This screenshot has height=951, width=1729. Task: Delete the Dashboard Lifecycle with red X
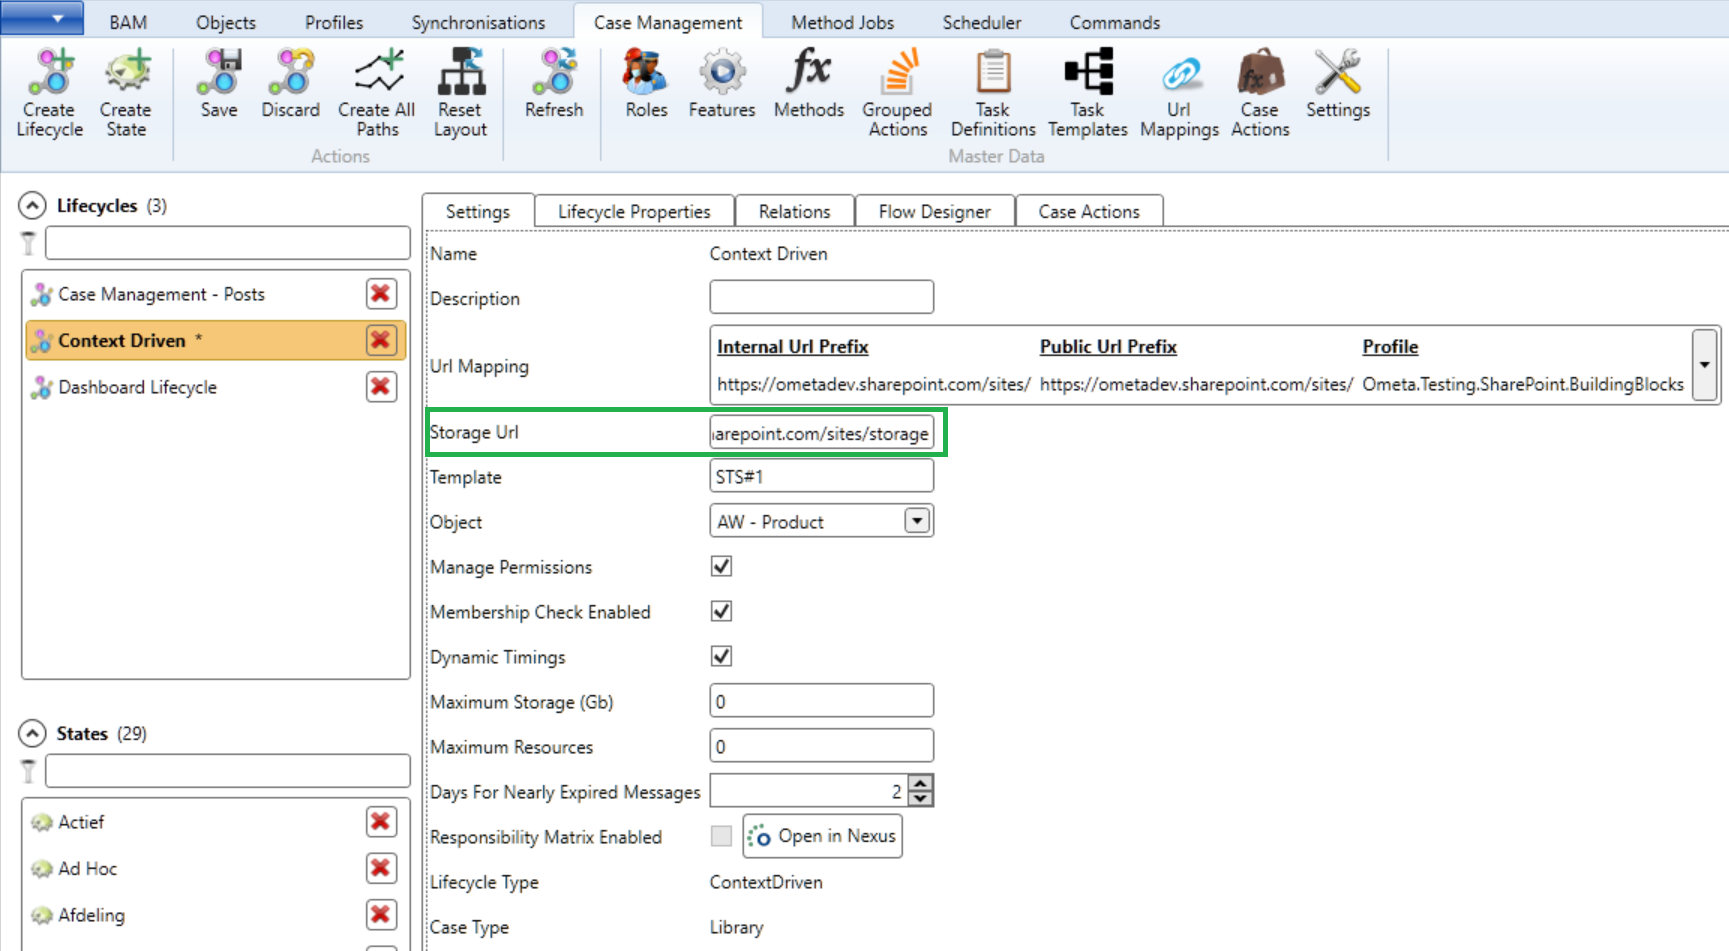pos(381,387)
